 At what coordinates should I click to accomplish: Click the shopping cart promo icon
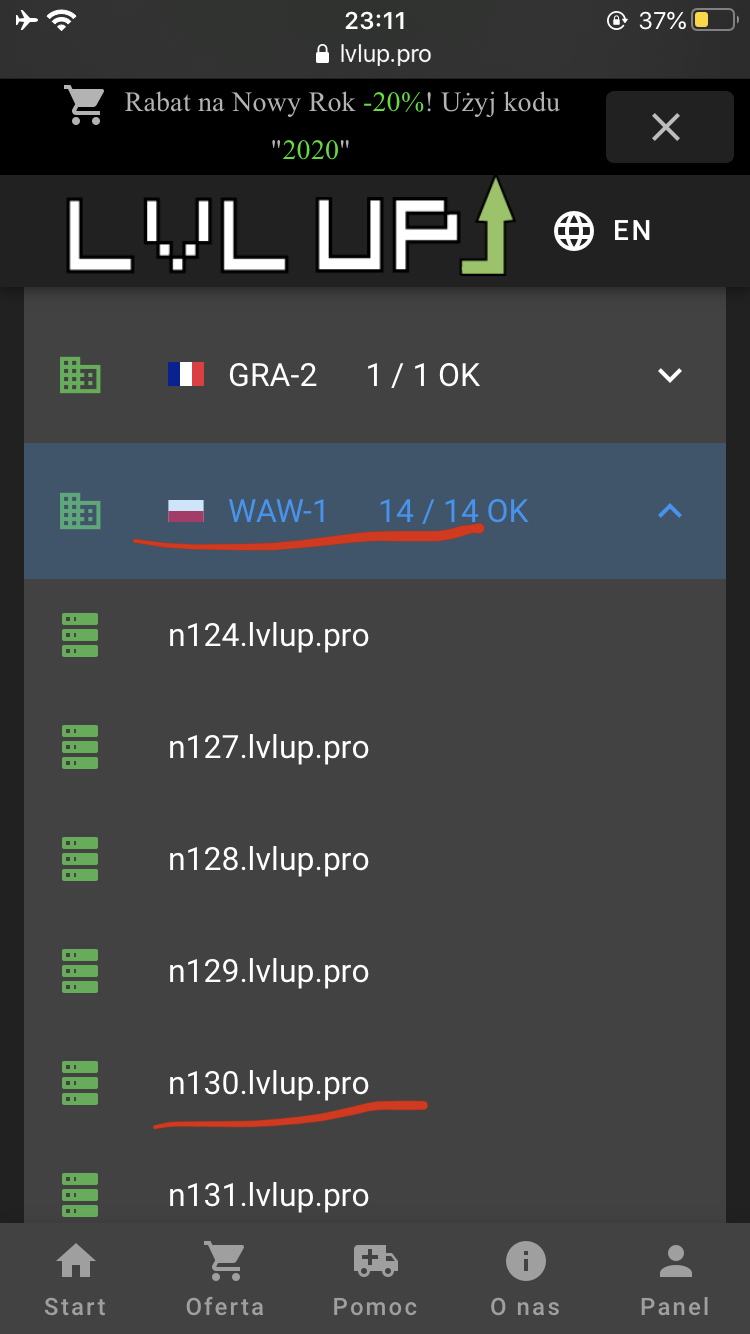pos(86,105)
